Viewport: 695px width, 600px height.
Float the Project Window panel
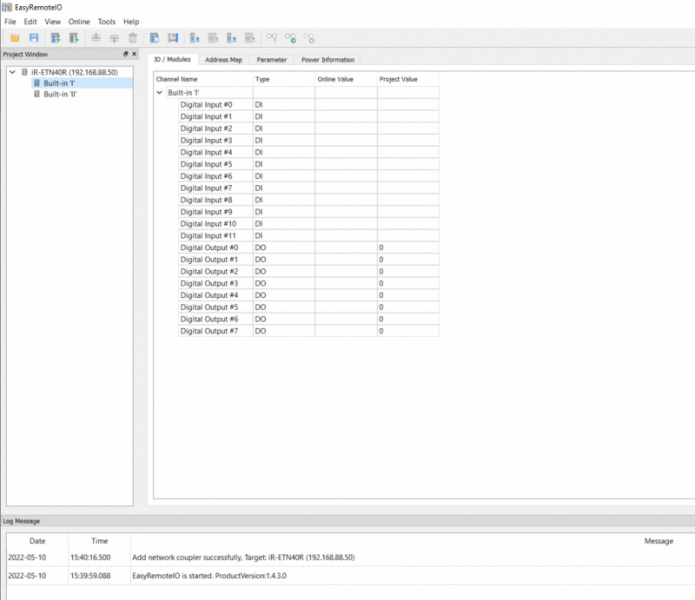point(125,54)
